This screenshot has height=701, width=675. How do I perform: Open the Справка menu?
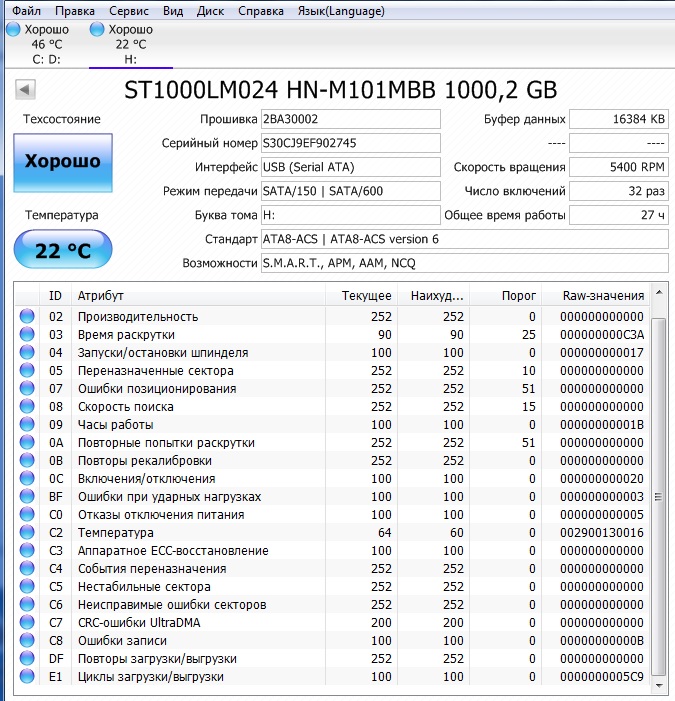pyautogui.click(x=261, y=11)
